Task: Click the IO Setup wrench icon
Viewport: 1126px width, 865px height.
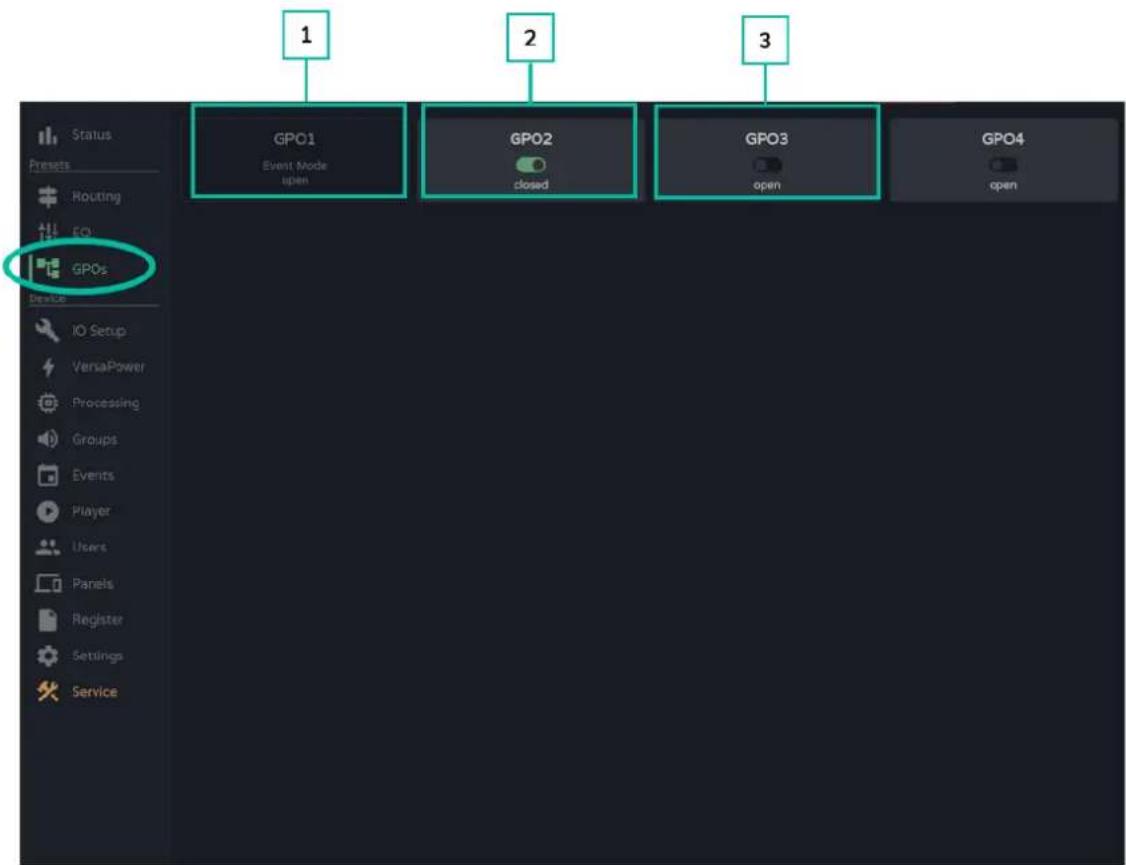Action: tap(47, 330)
